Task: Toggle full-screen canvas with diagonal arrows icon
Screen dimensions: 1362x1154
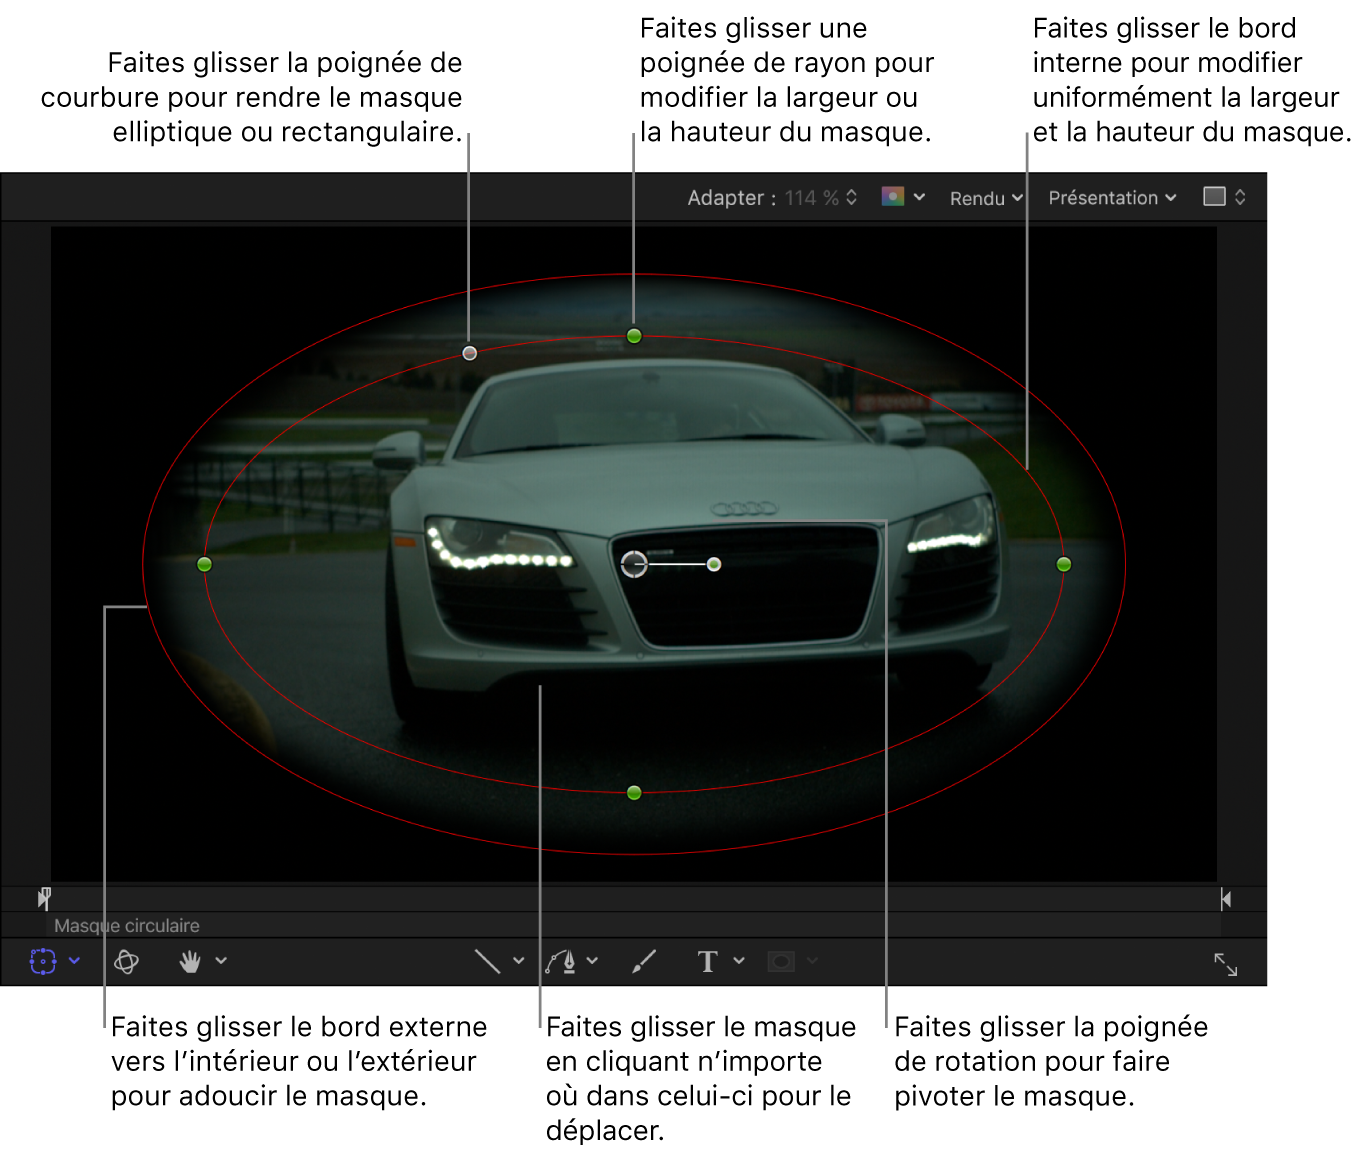Action: click(1225, 964)
